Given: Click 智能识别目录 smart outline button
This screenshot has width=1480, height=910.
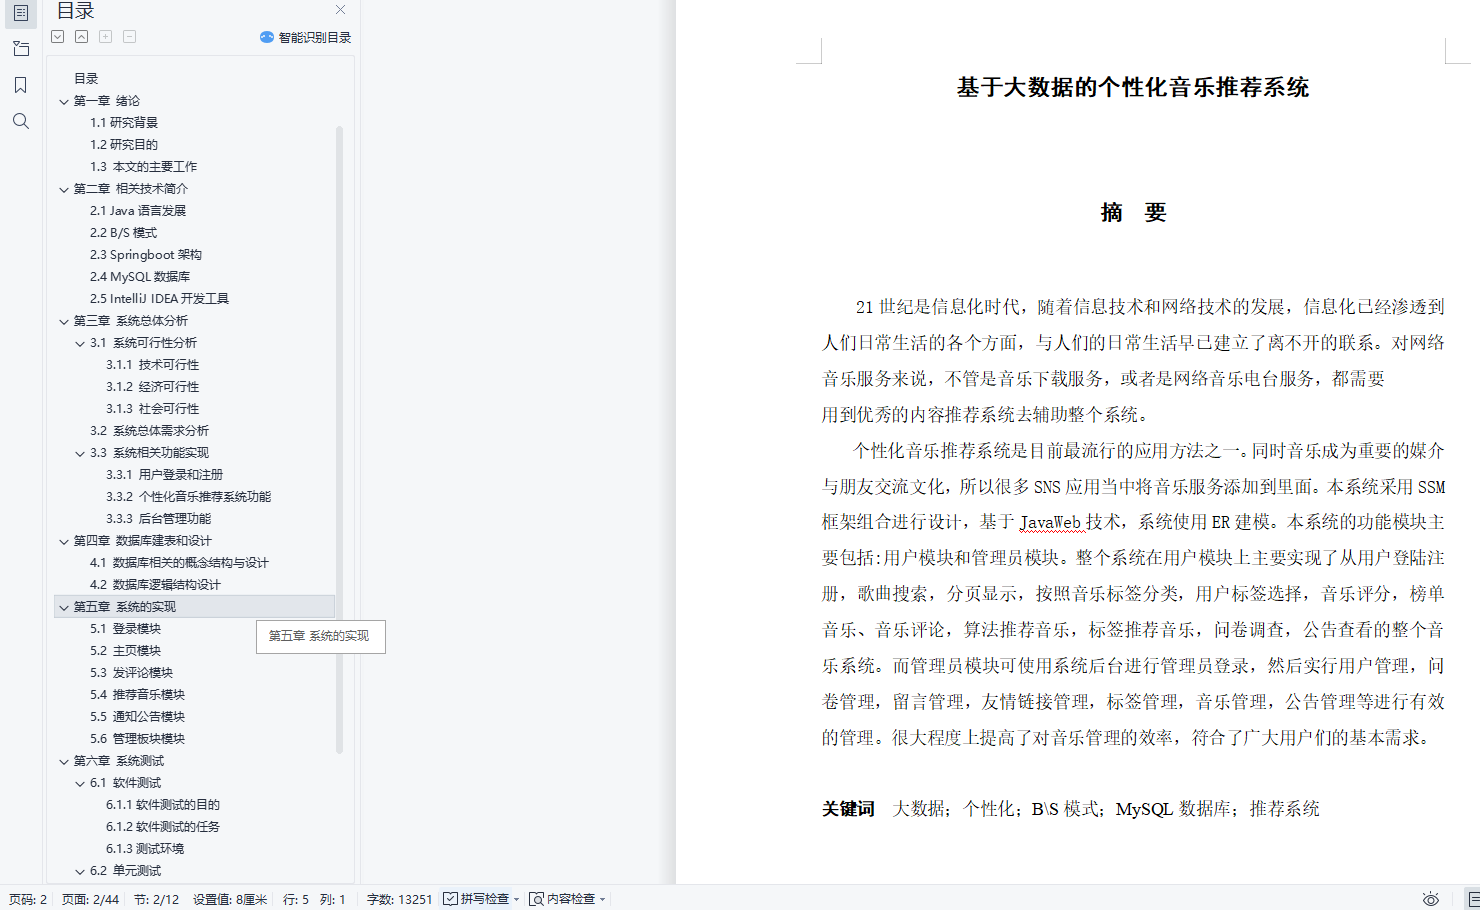Looking at the screenshot, I should click(305, 37).
